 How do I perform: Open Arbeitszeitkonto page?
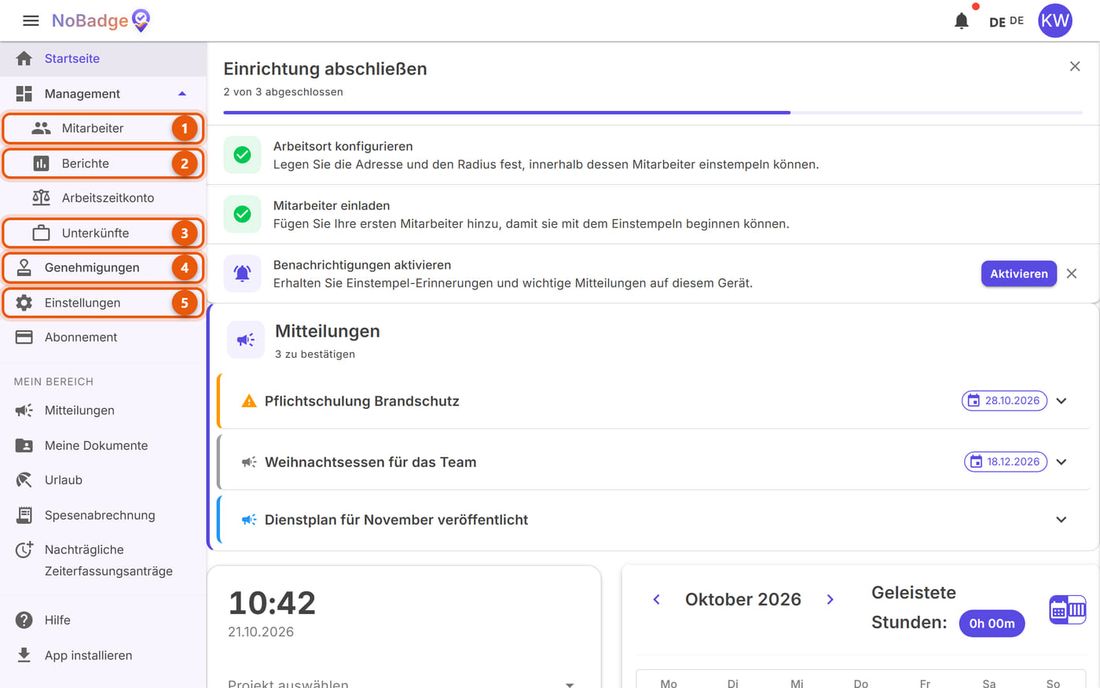[103, 198]
